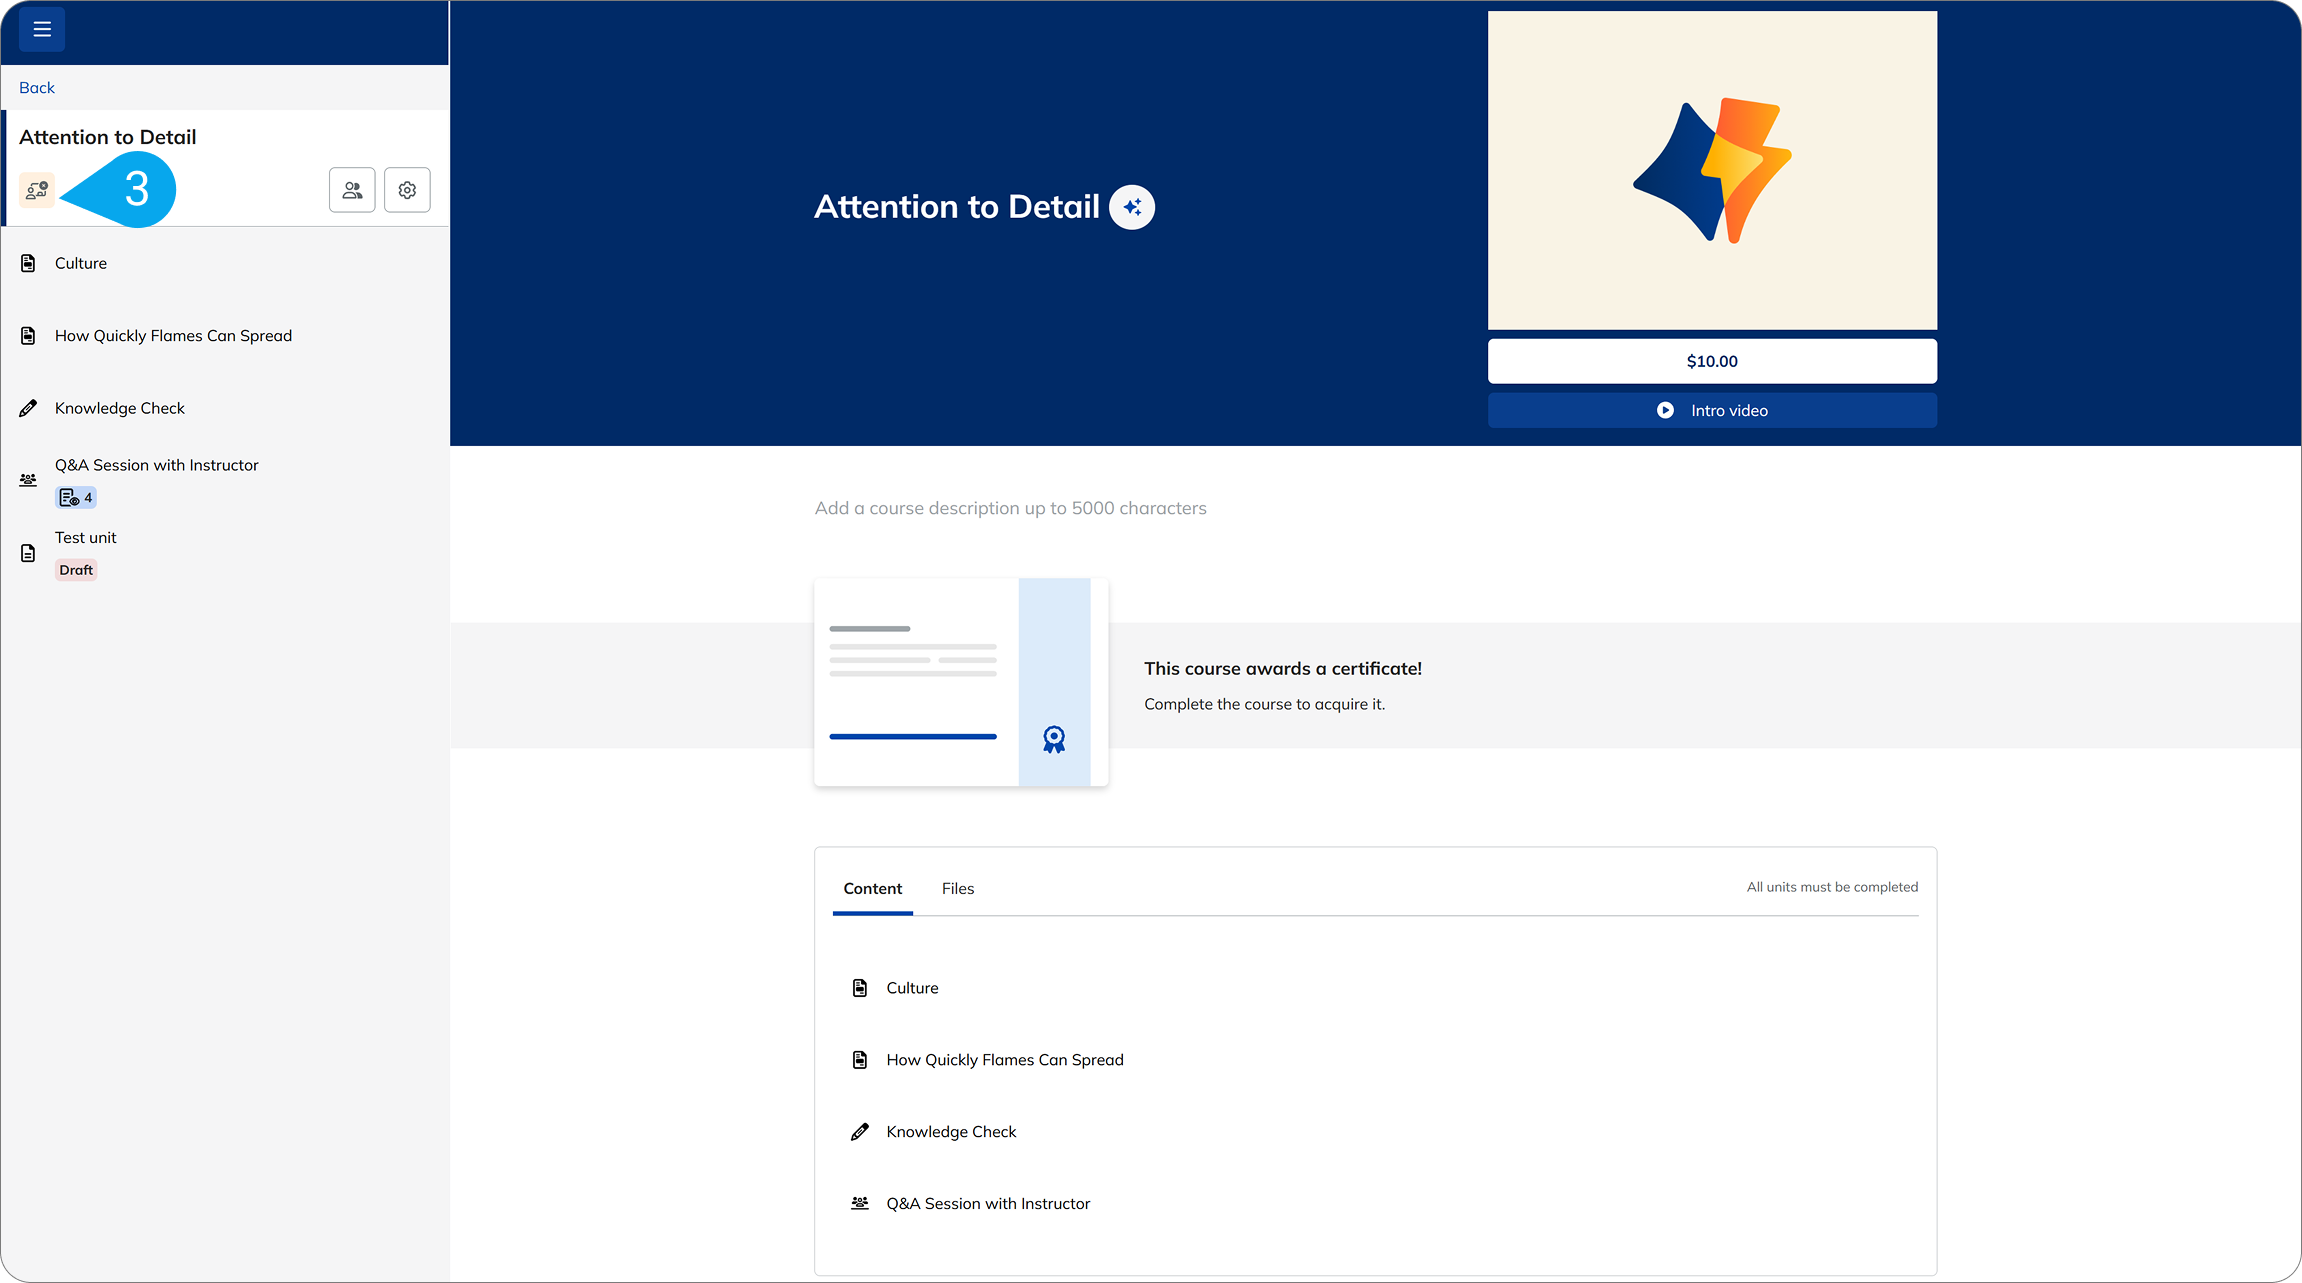Click the Back link
Image resolution: width=2302 pixels, height=1283 pixels.
click(37, 88)
